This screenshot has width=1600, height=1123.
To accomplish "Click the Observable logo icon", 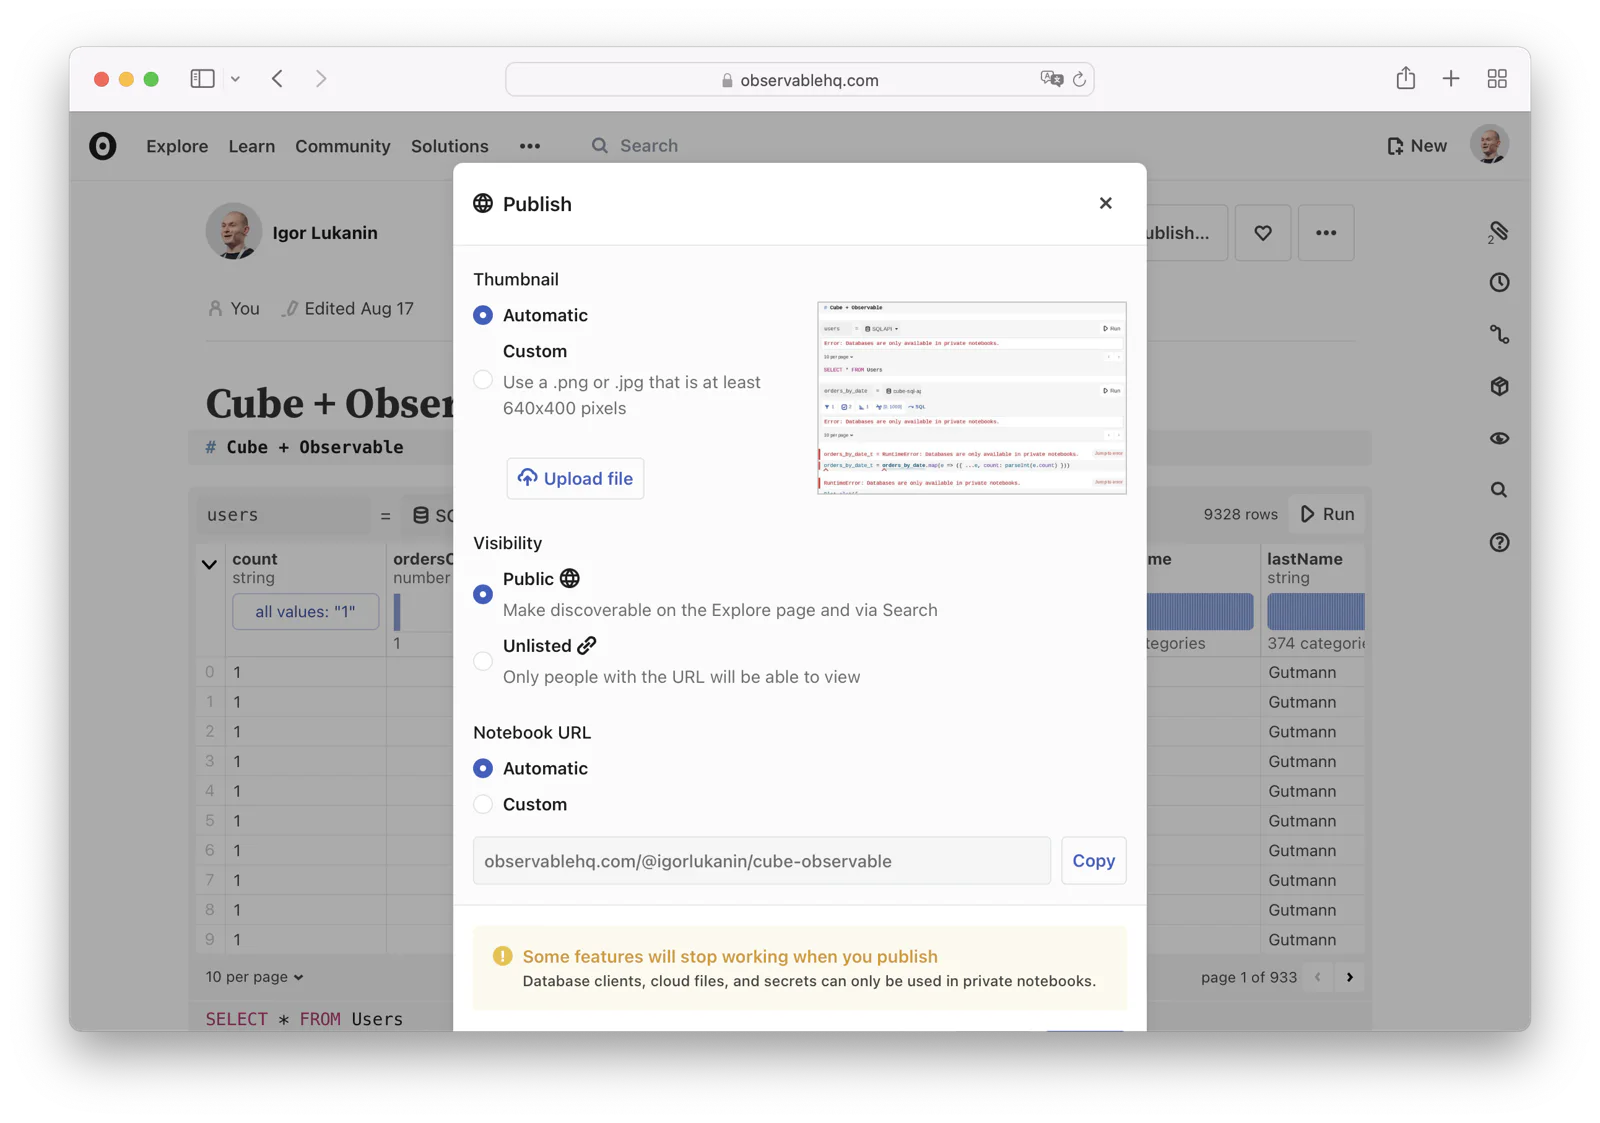I will tap(103, 146).
